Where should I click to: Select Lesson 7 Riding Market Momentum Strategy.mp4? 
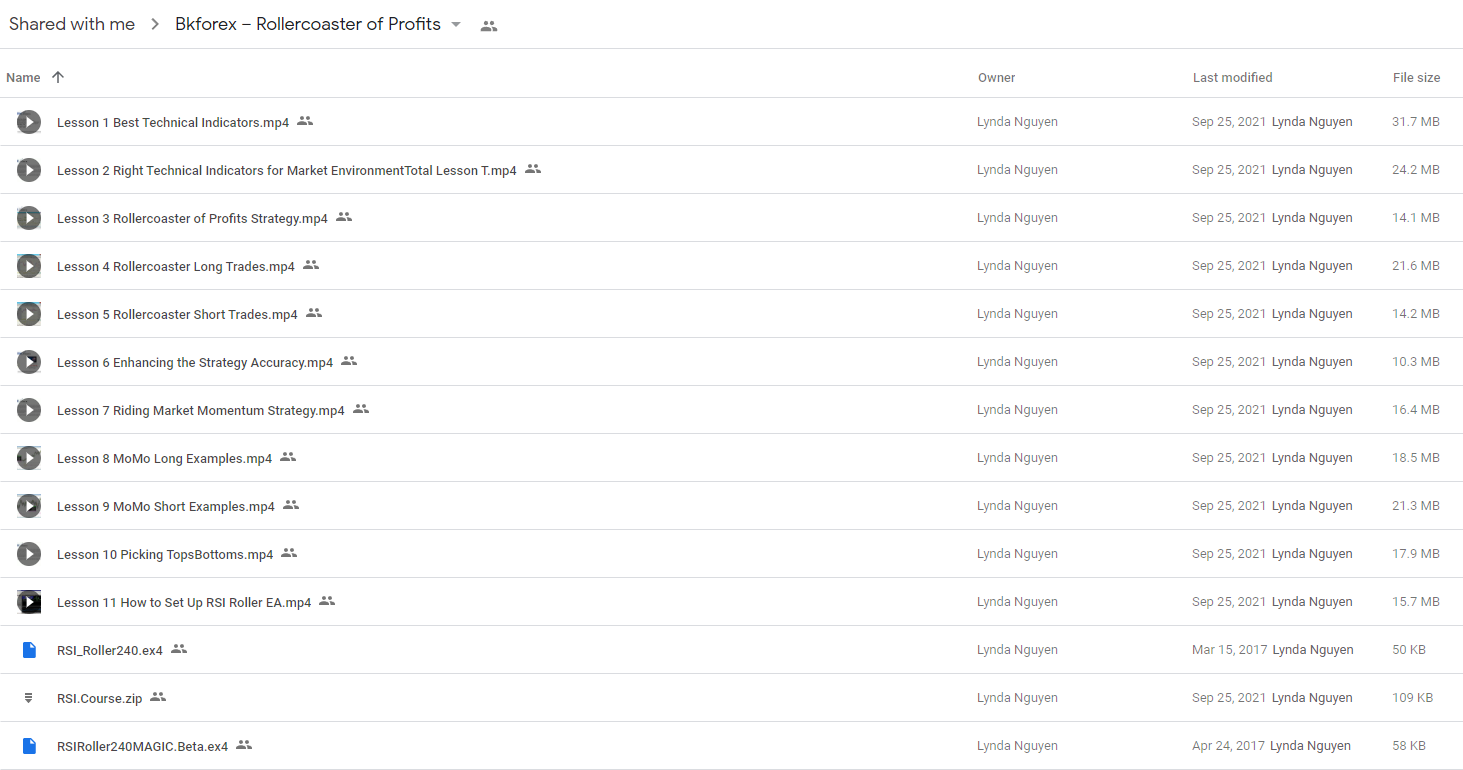pos(201,410)
